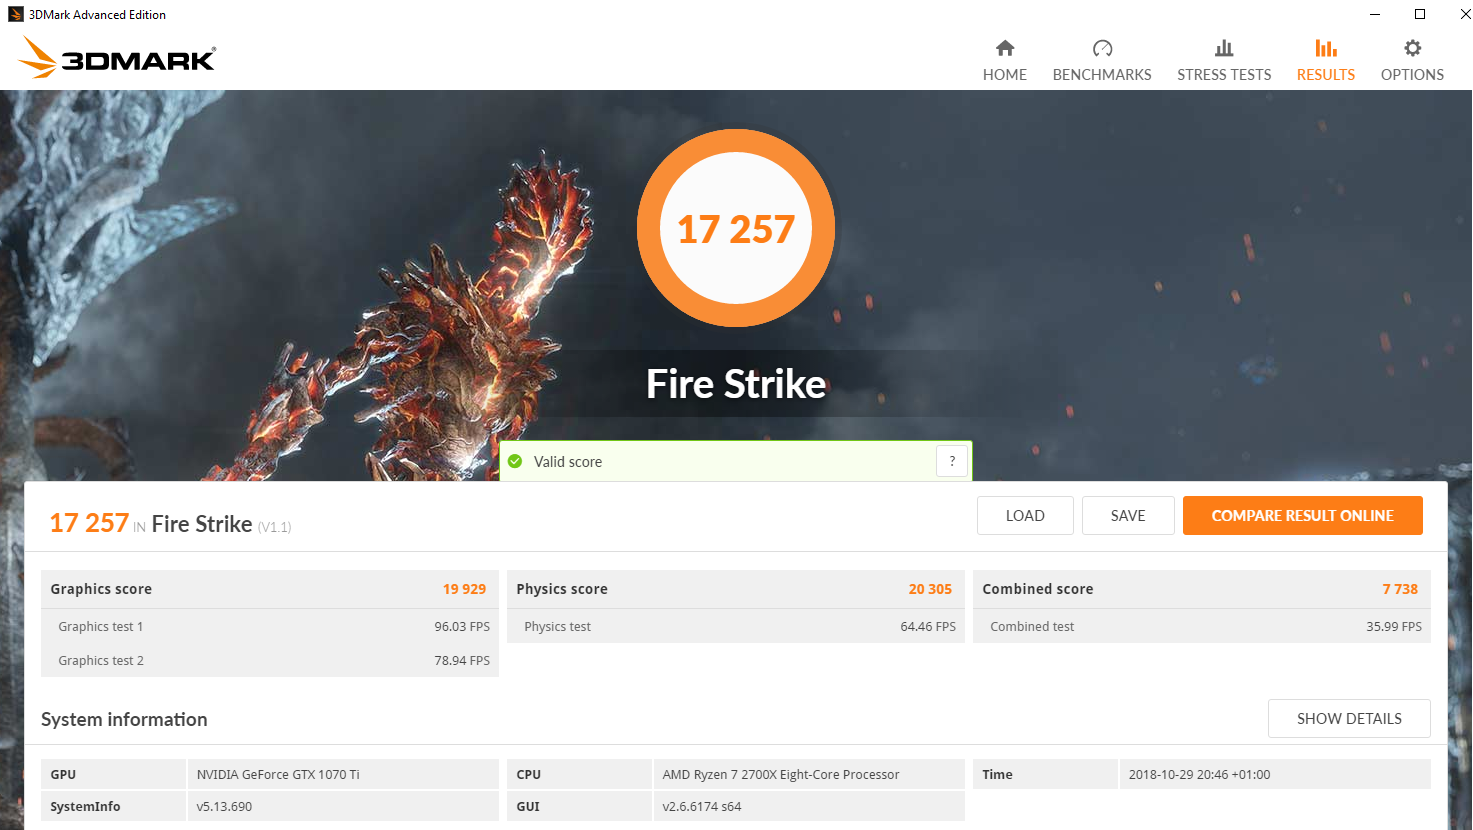The height and width of the screenshot is (830, 1473).
Task: Click the SAVE button
Action: [1128, 516]
